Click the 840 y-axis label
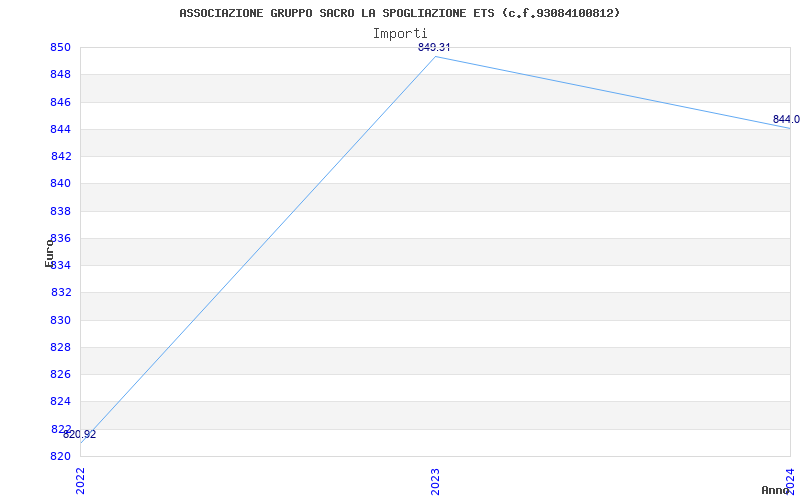800x500 pixels. [x=62, y=184]
